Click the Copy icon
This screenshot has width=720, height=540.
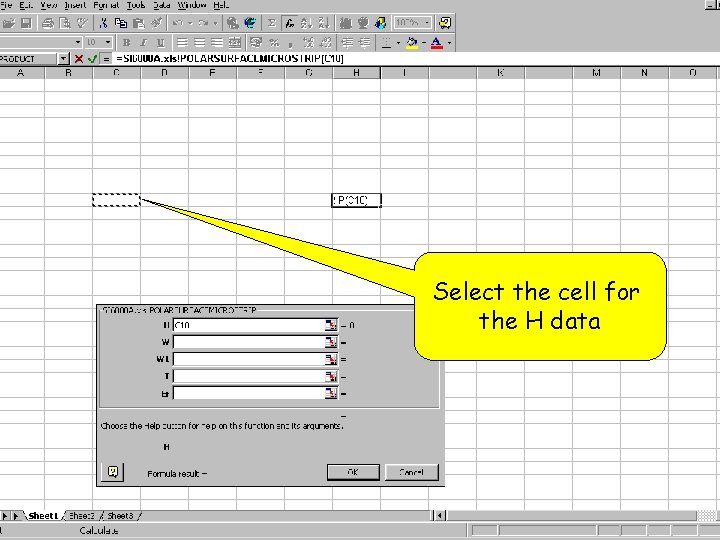[x=121, y=23]
